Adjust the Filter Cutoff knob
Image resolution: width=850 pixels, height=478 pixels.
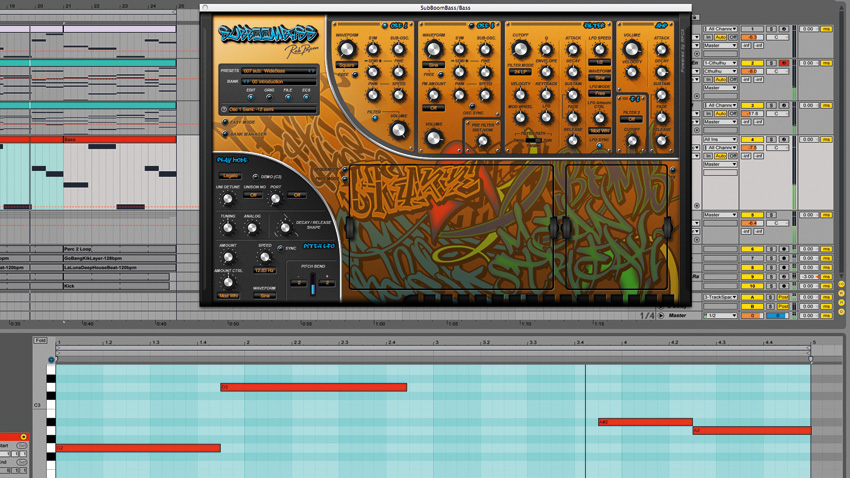[x=520, y=49]
